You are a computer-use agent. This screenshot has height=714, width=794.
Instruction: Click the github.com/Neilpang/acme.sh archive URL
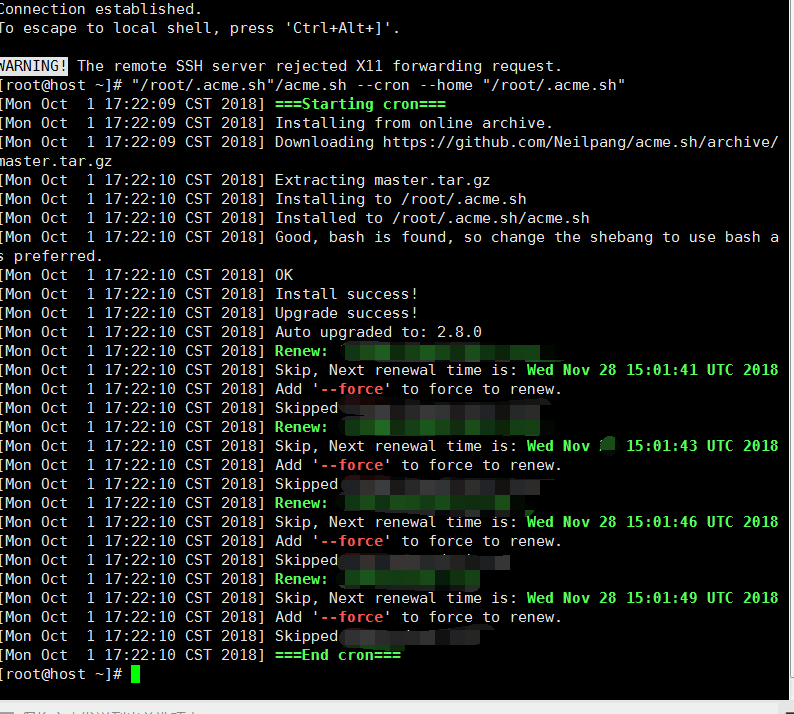[580, 142]
